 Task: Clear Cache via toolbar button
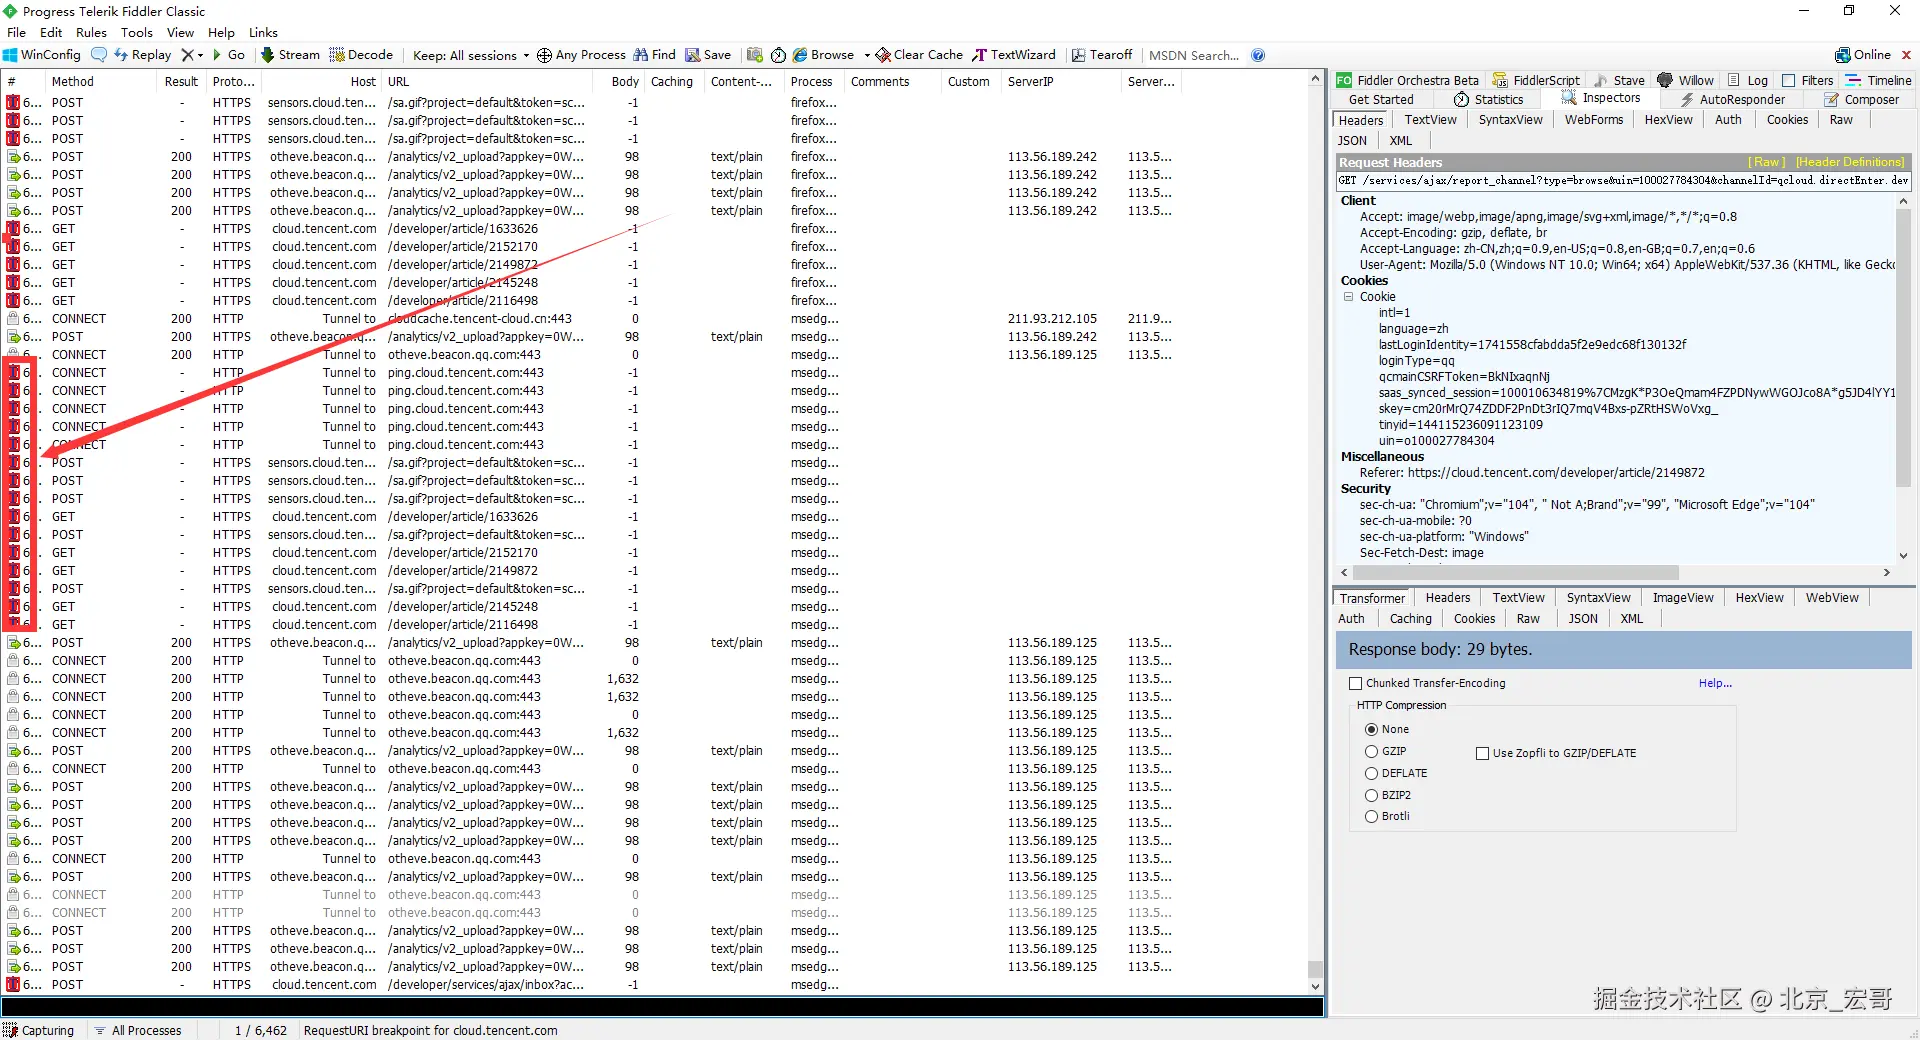(919, 55)
